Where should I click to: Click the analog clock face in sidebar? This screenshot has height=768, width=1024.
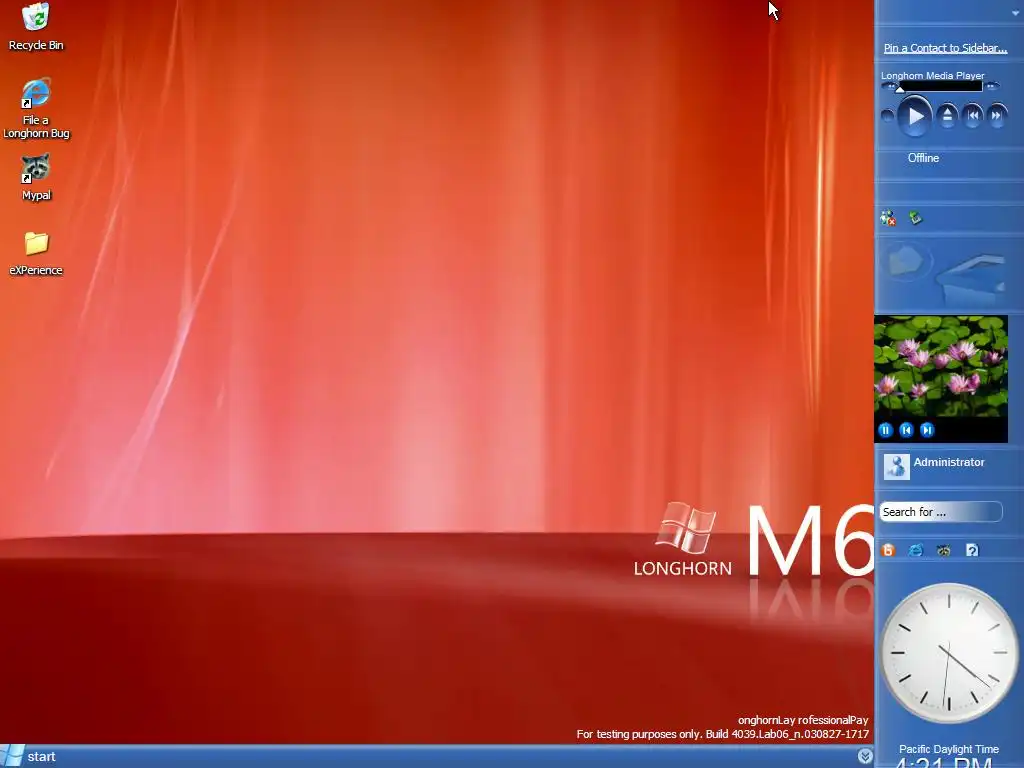pos(948,652)
